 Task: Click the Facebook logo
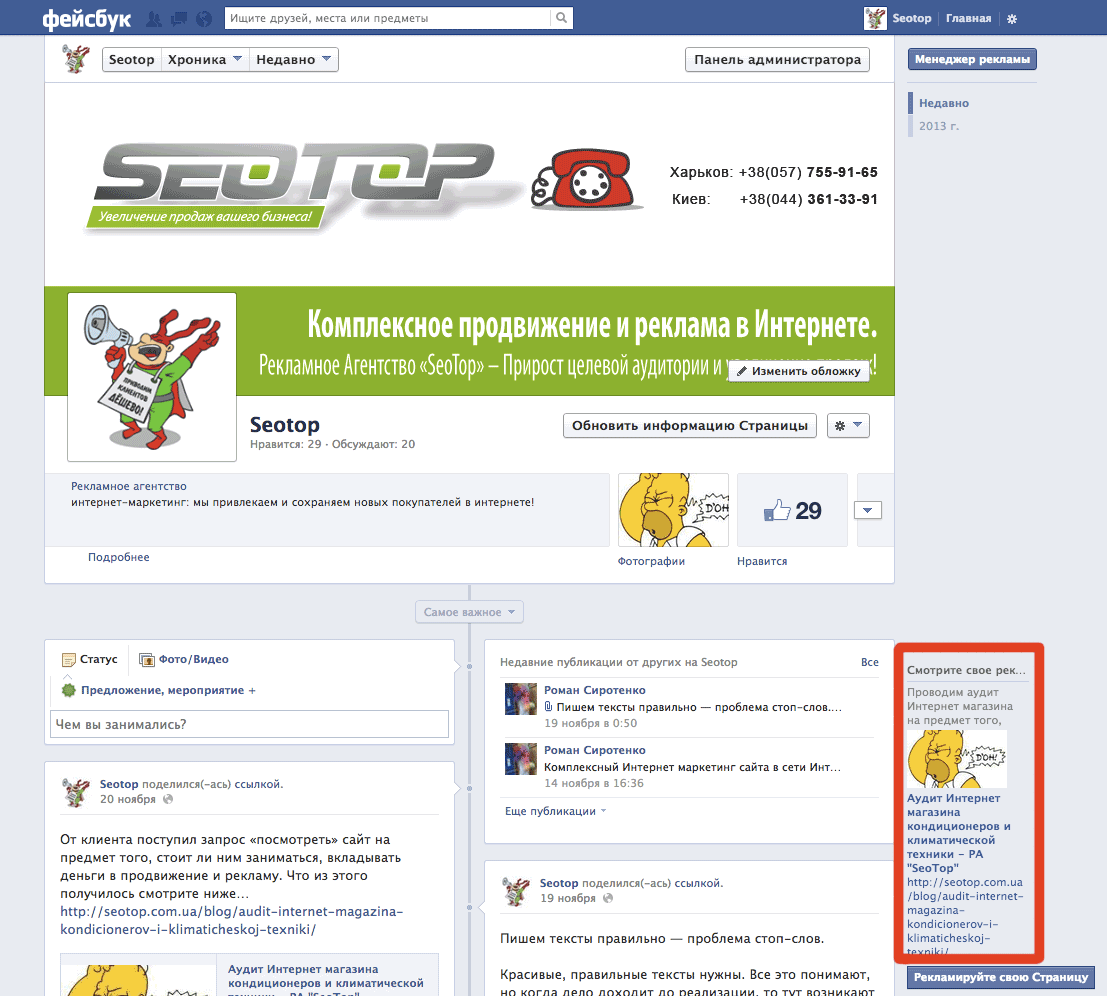pyautogui.click(x=86, y=18)
